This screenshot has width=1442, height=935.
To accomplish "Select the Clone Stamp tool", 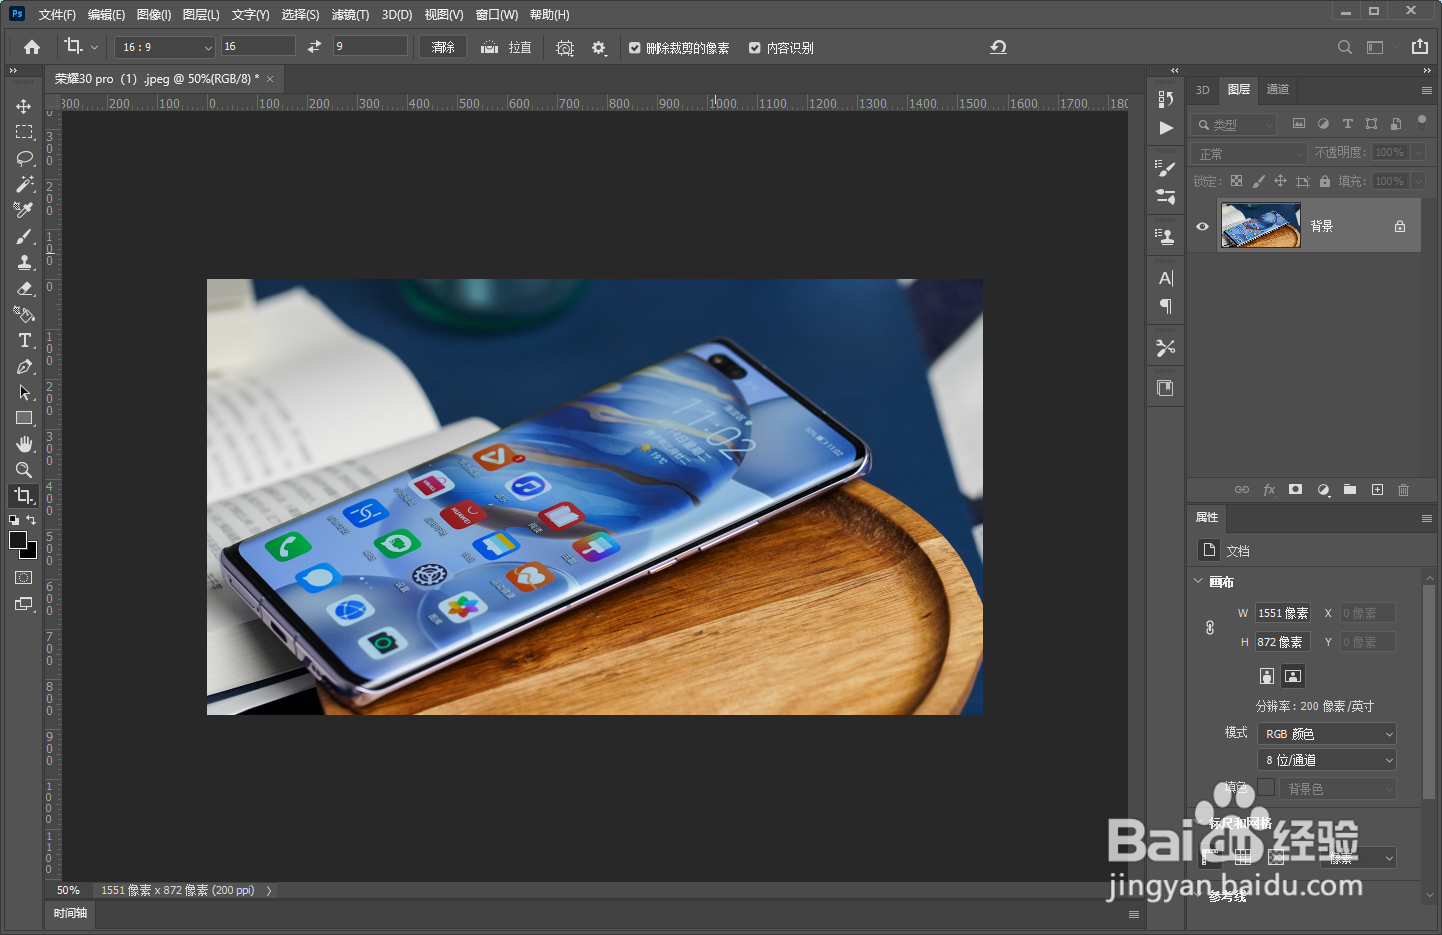I will coord(24,262).
